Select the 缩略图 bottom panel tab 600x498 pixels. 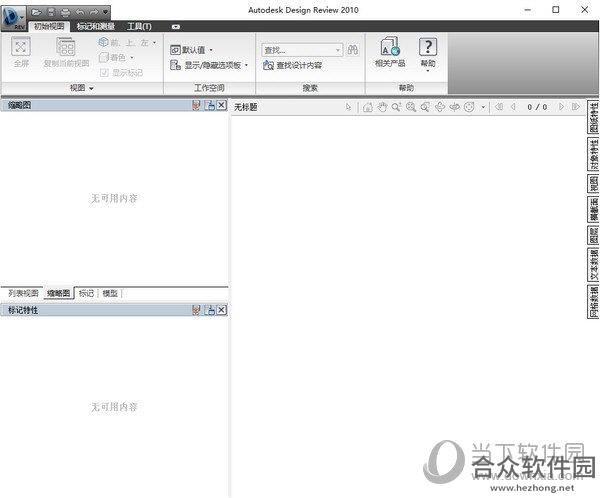(58, 293)
